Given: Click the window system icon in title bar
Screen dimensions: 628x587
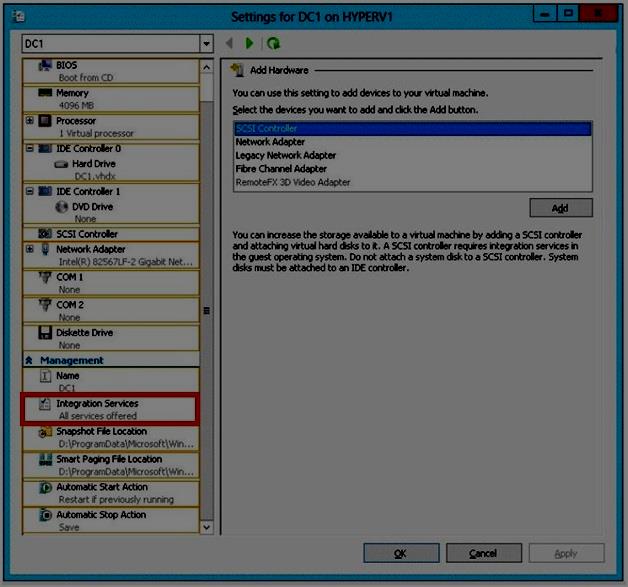Looking at the screenshot, I should coord(18,16).
